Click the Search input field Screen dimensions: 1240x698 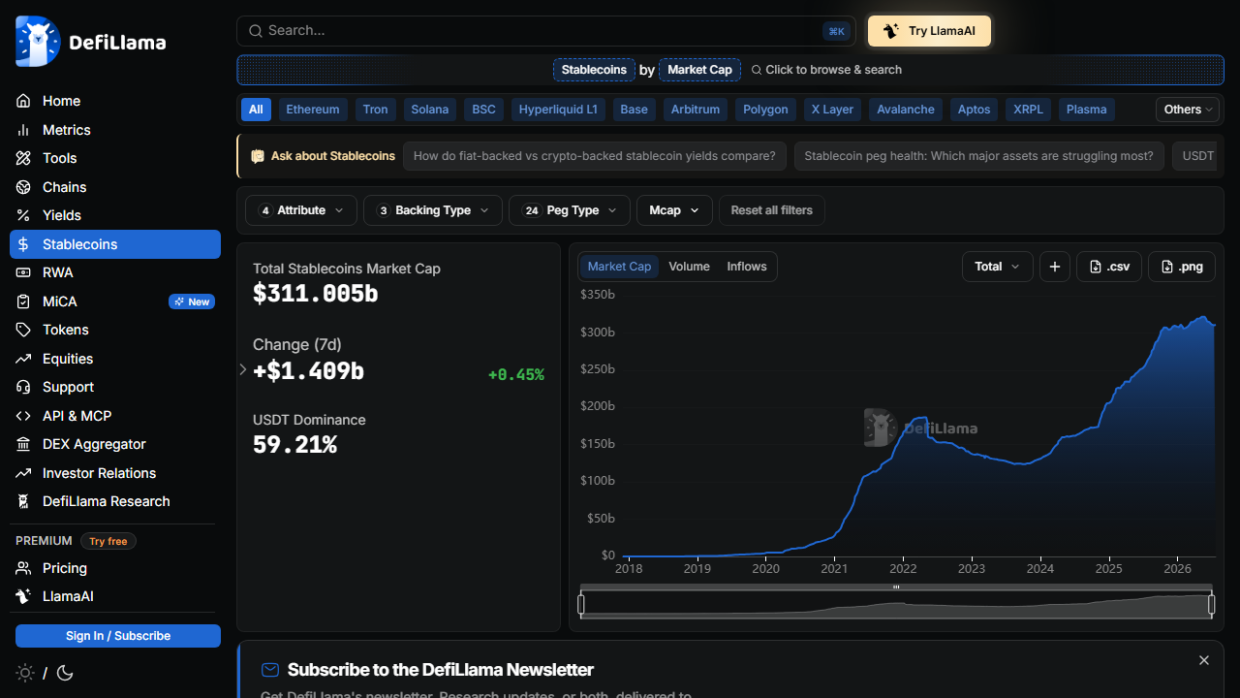pos(546,31)
